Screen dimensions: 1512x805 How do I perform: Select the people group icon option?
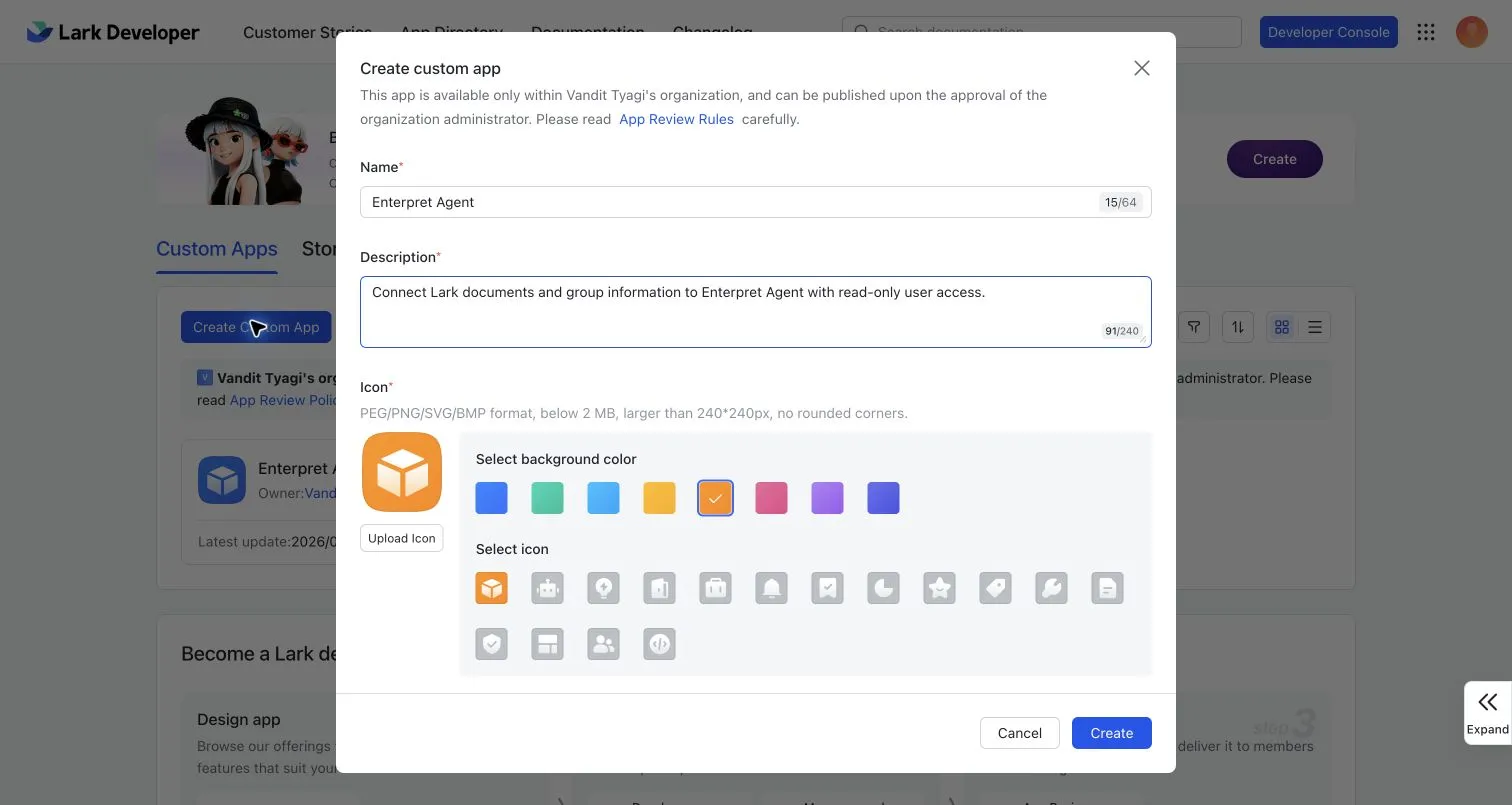coord(604,644)
